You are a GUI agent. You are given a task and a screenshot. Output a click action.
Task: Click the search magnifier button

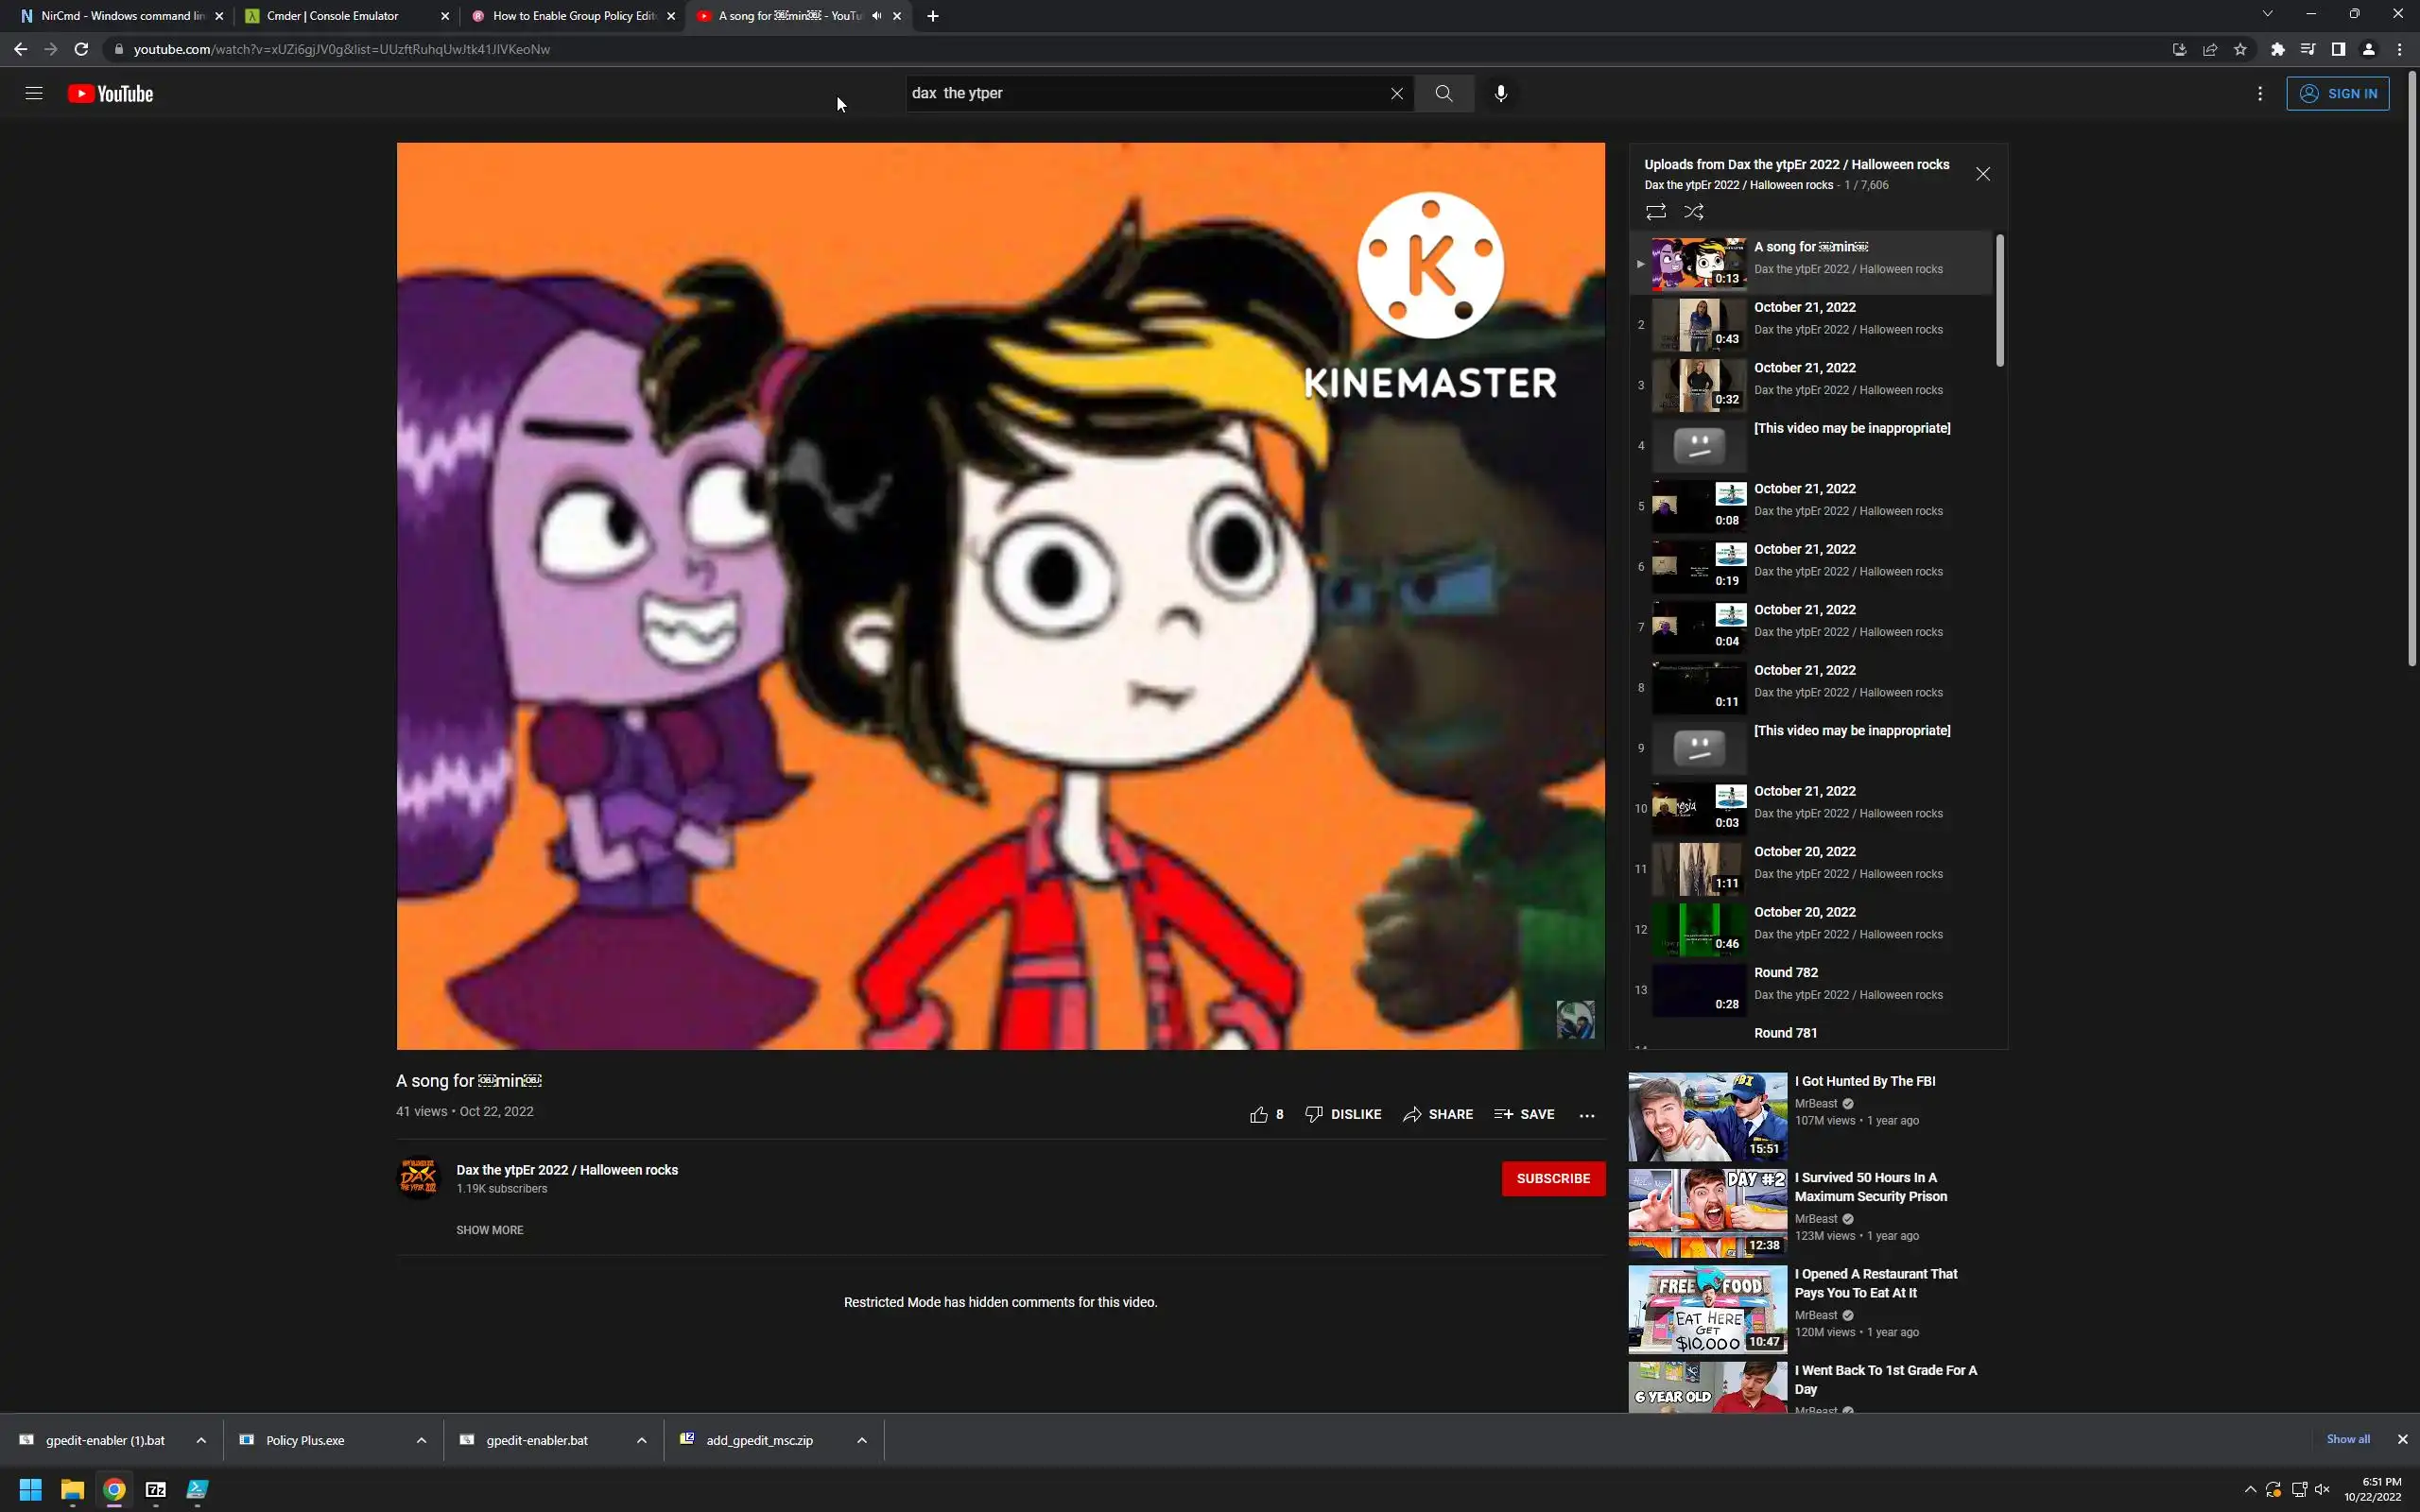1443,94
